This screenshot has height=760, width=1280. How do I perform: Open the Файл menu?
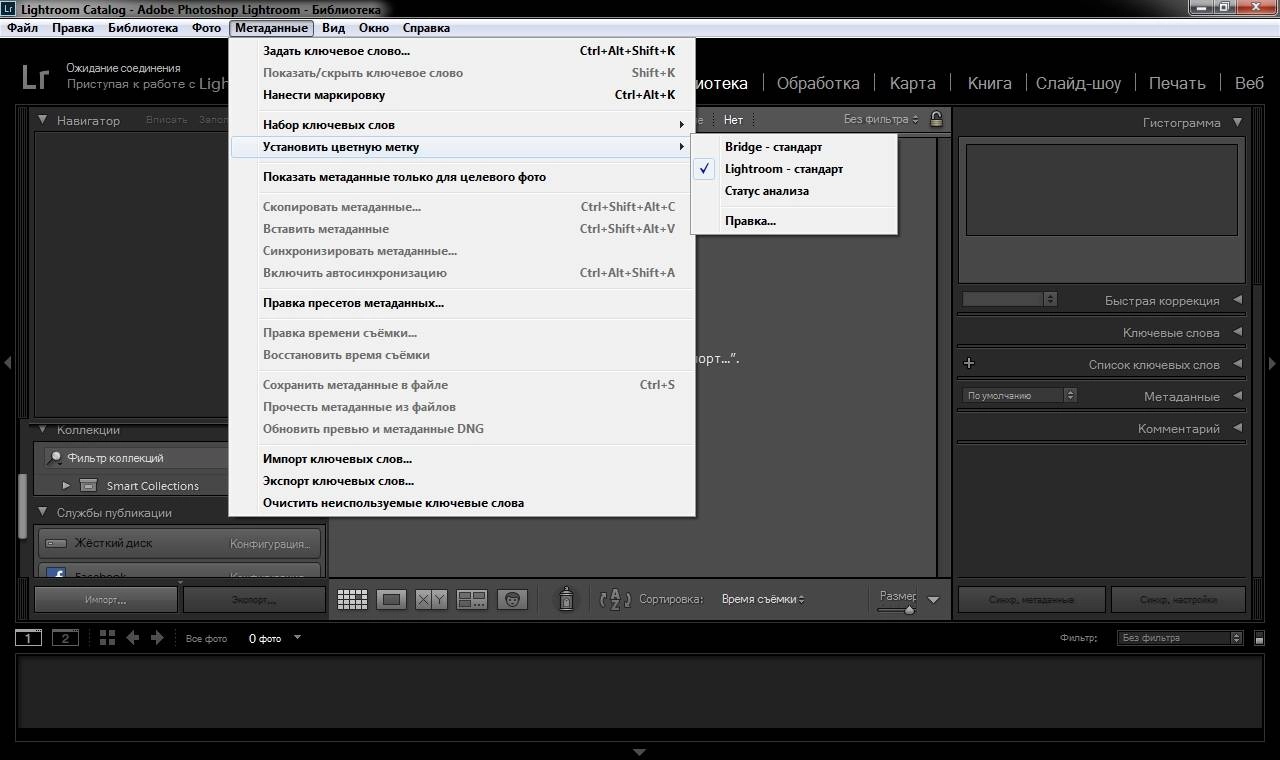[x=22, y=28]
